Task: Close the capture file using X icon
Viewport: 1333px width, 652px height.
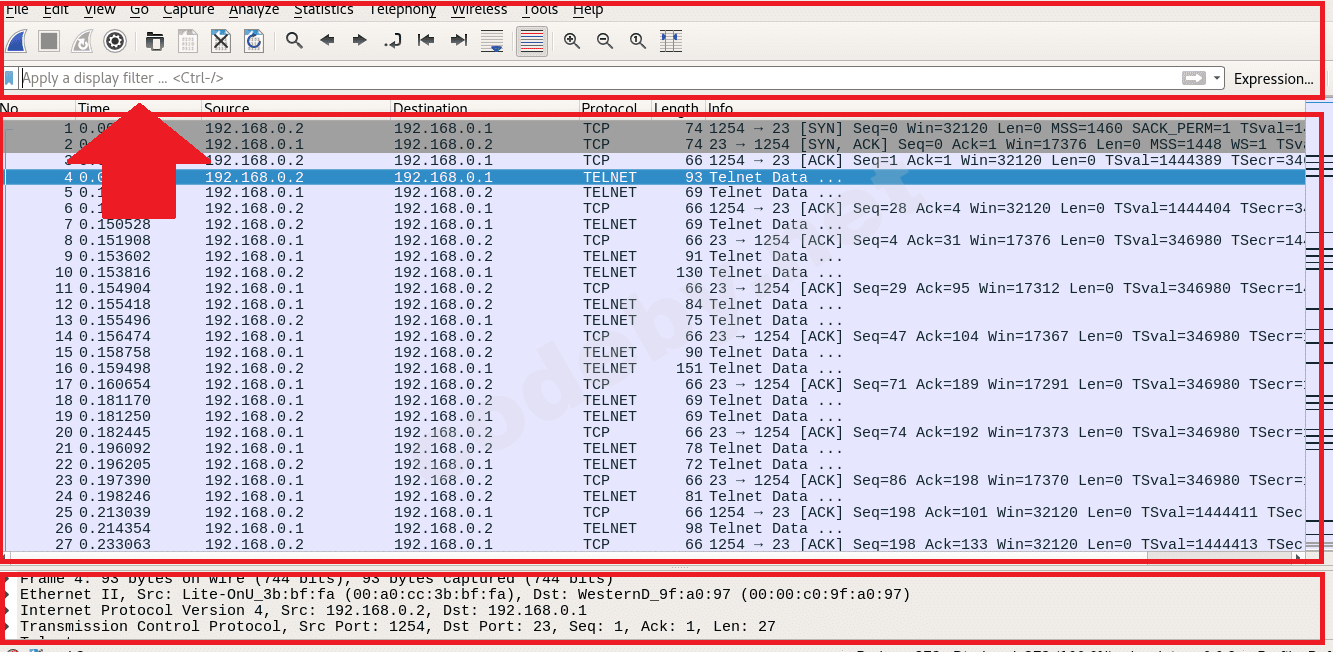Action: [221, 41]
